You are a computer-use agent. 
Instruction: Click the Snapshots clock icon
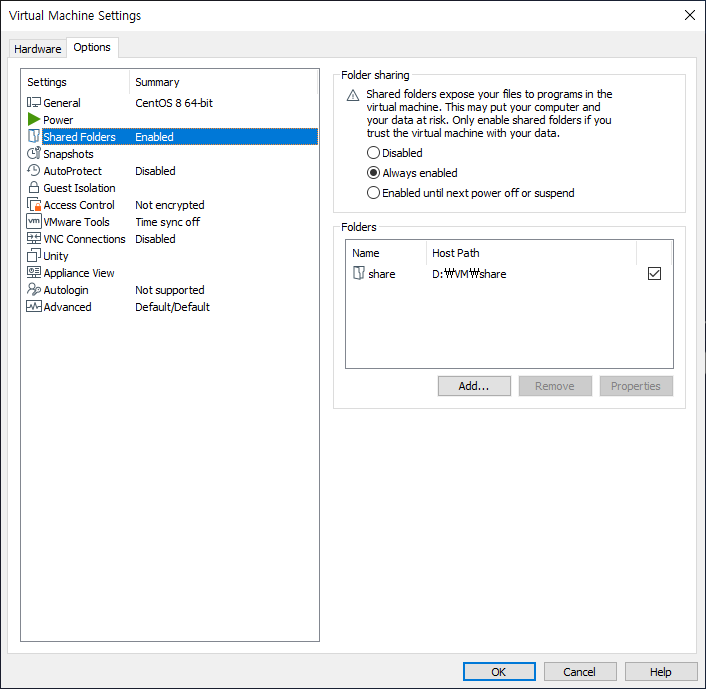pos(34,153)
